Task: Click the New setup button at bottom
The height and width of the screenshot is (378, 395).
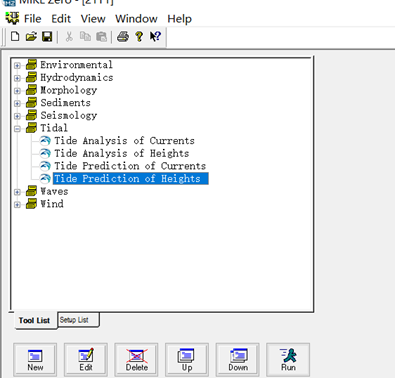Action: coord(35,360)
